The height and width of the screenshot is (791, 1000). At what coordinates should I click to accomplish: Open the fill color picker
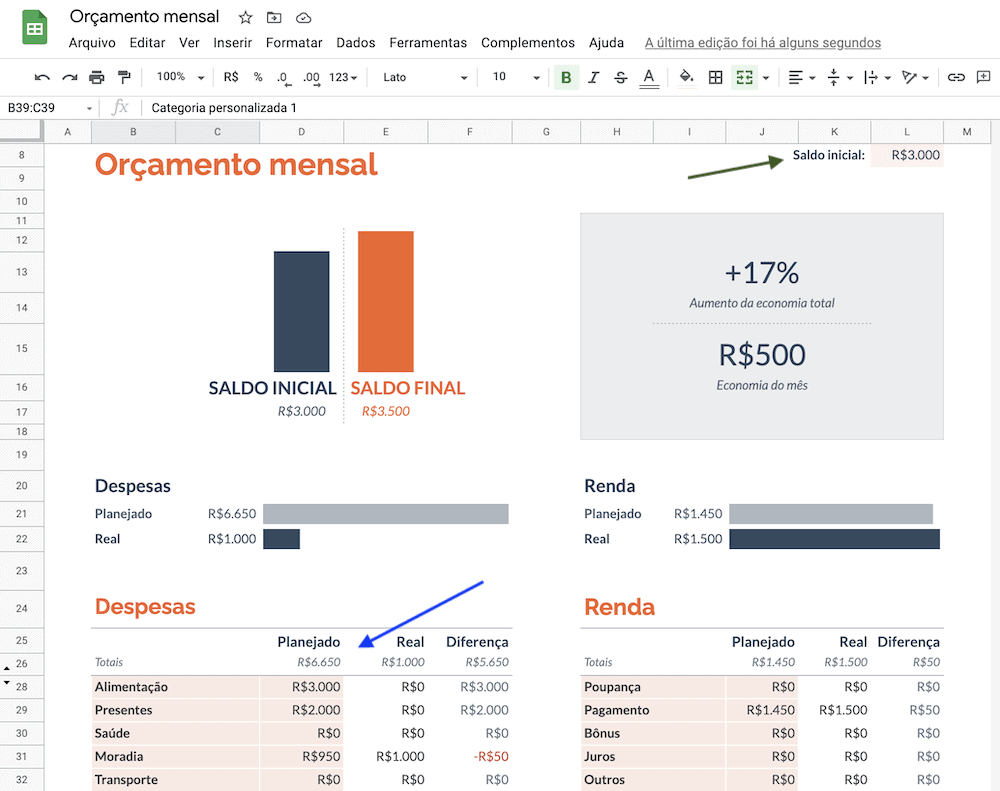click(x=686, y=77)
